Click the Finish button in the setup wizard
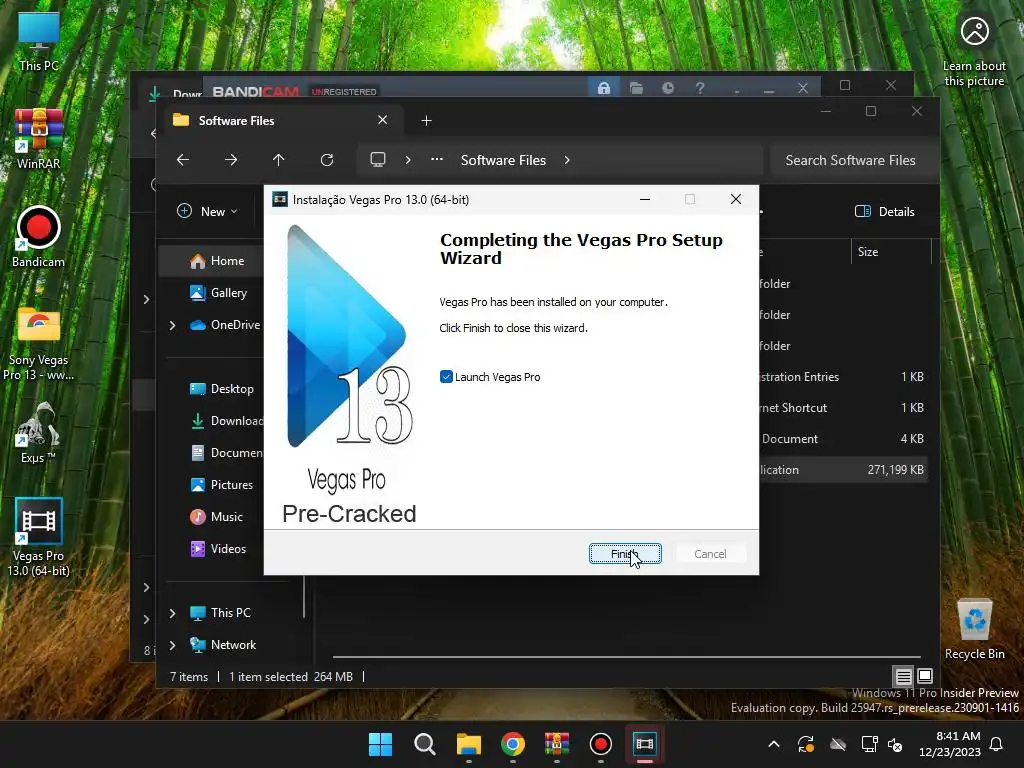The height and width of the screenshot is (768, 1024). (625, 554)
